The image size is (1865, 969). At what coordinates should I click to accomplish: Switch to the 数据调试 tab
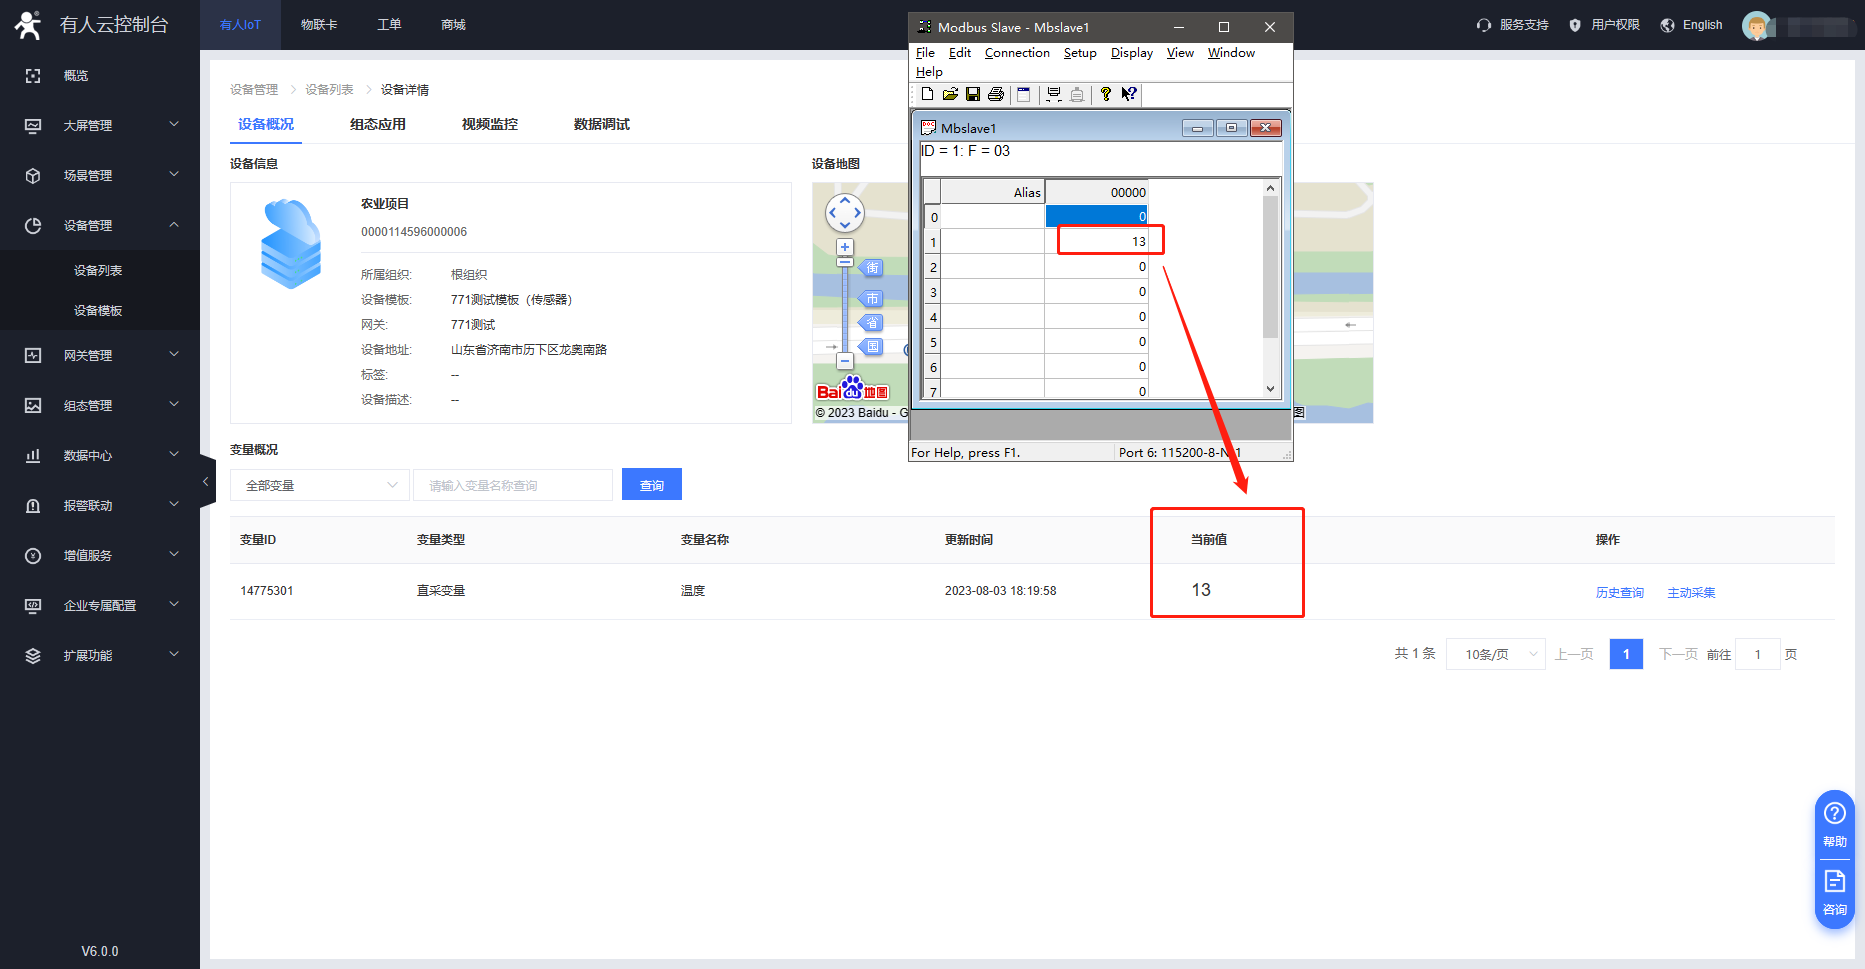[601, 124]
